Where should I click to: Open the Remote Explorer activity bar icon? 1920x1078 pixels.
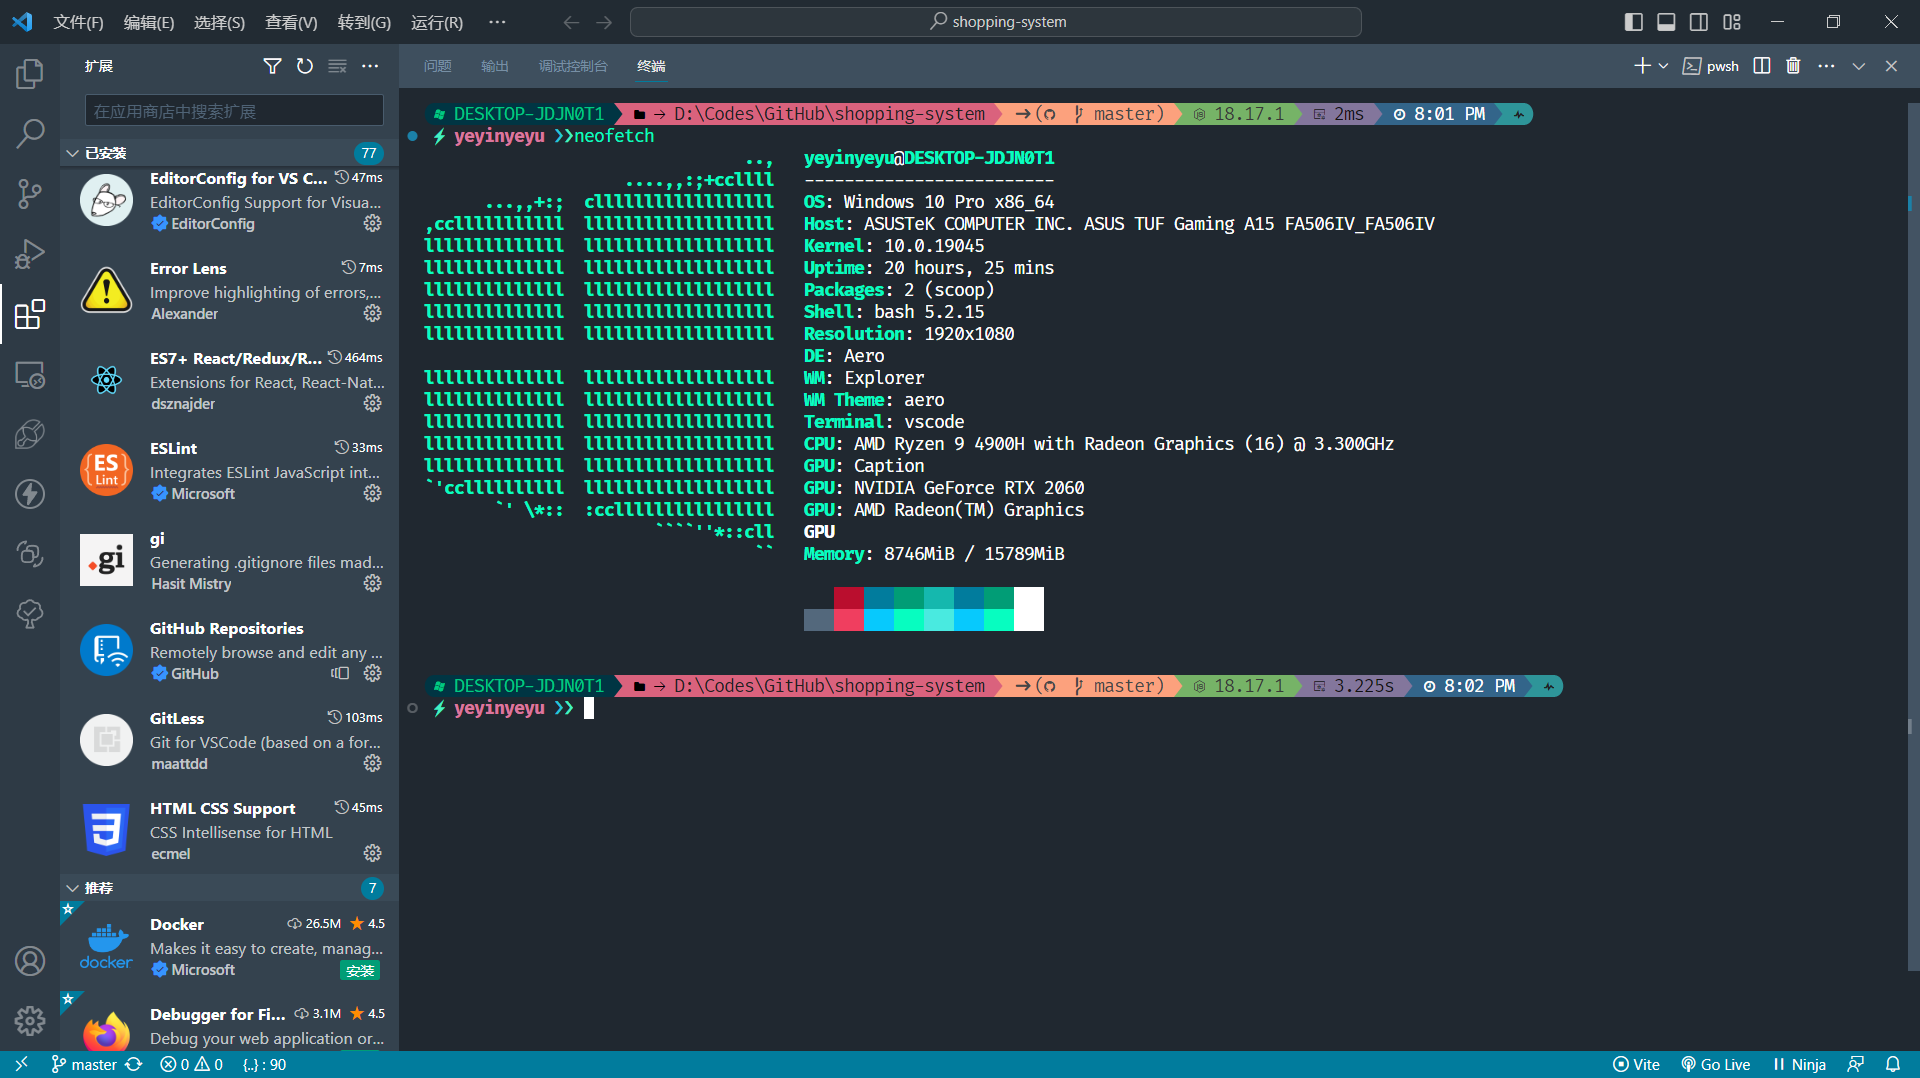(x=30, y=375)
